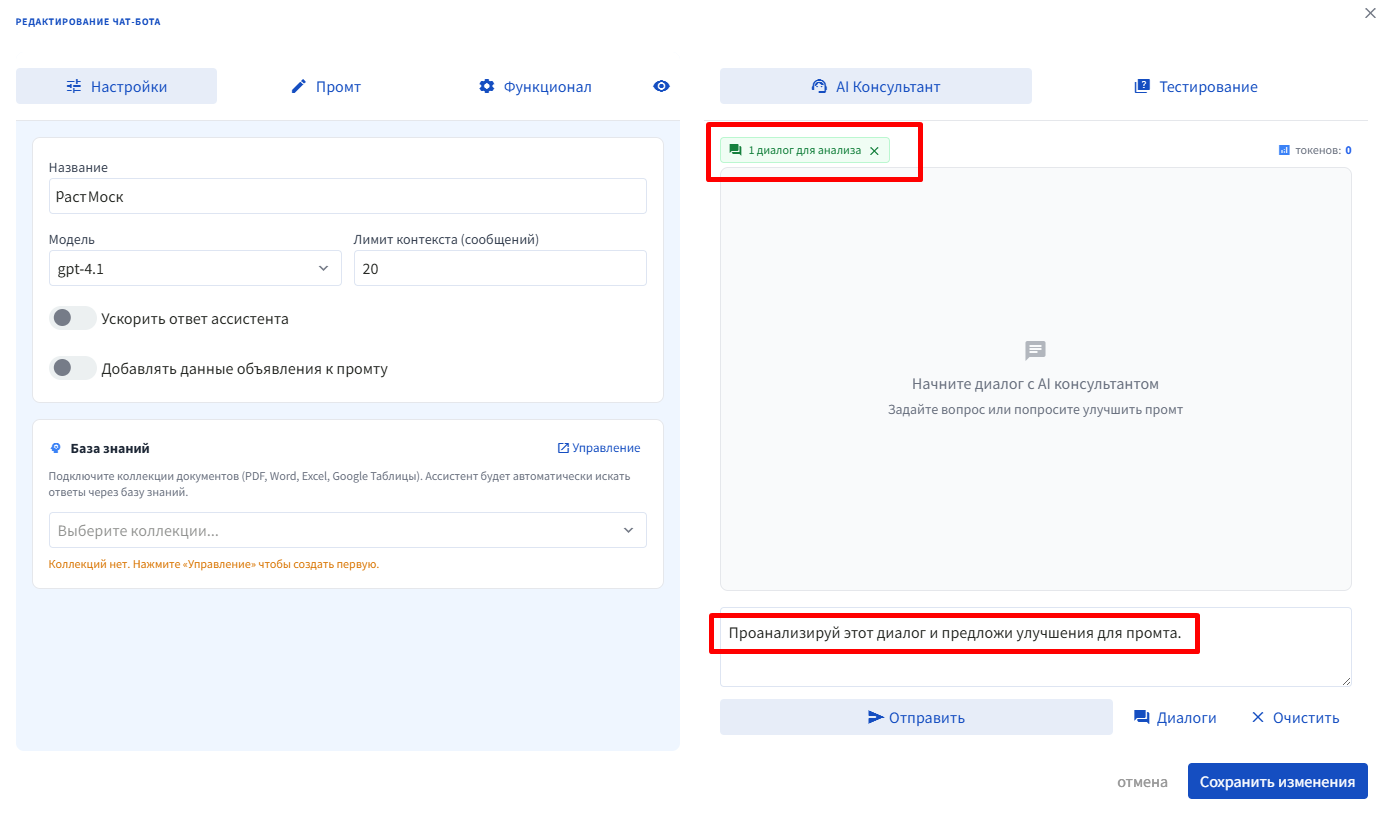Viewport: 1384px width, 815px height.
Task: Click the collections dropdown chevron
Action: tap(628, 530)
